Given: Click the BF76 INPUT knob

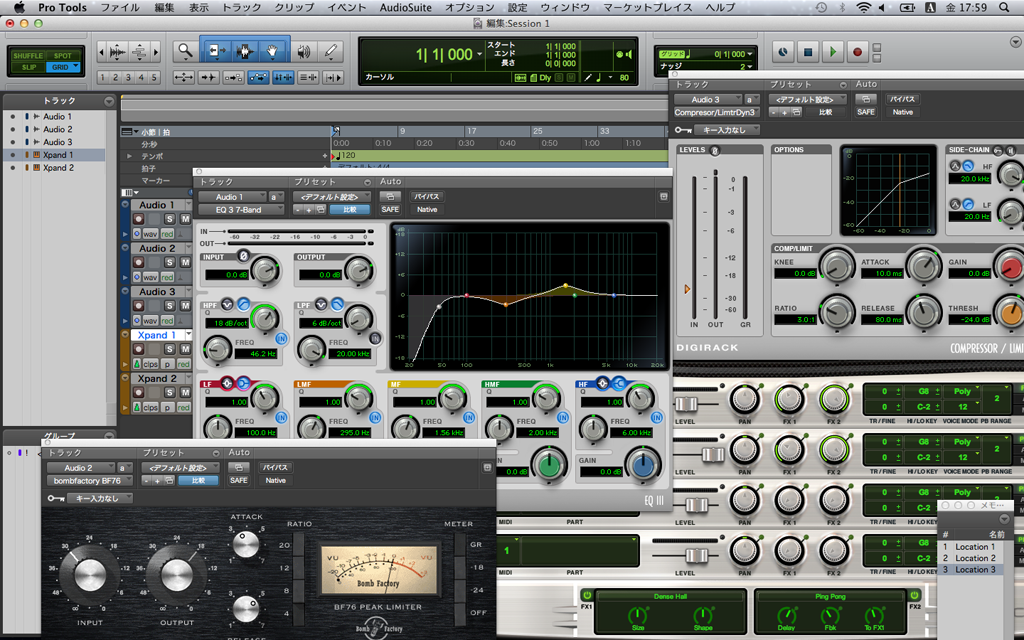Looking at the screenshot, I should coord(90,575).
